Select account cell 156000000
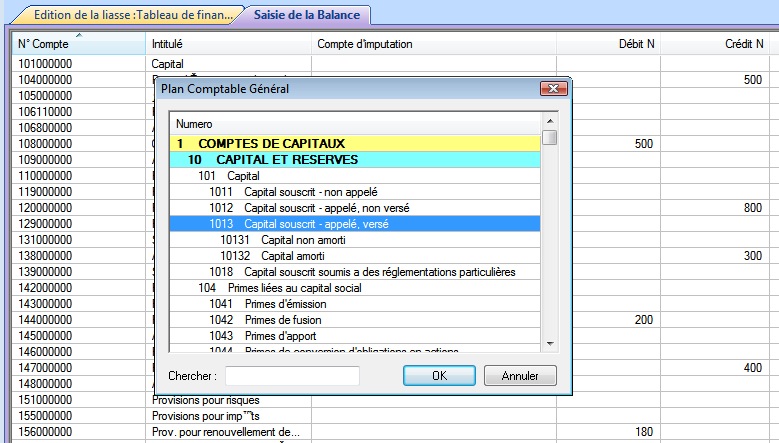The width and height of the screenshot is (779, 443). [78, 432]
